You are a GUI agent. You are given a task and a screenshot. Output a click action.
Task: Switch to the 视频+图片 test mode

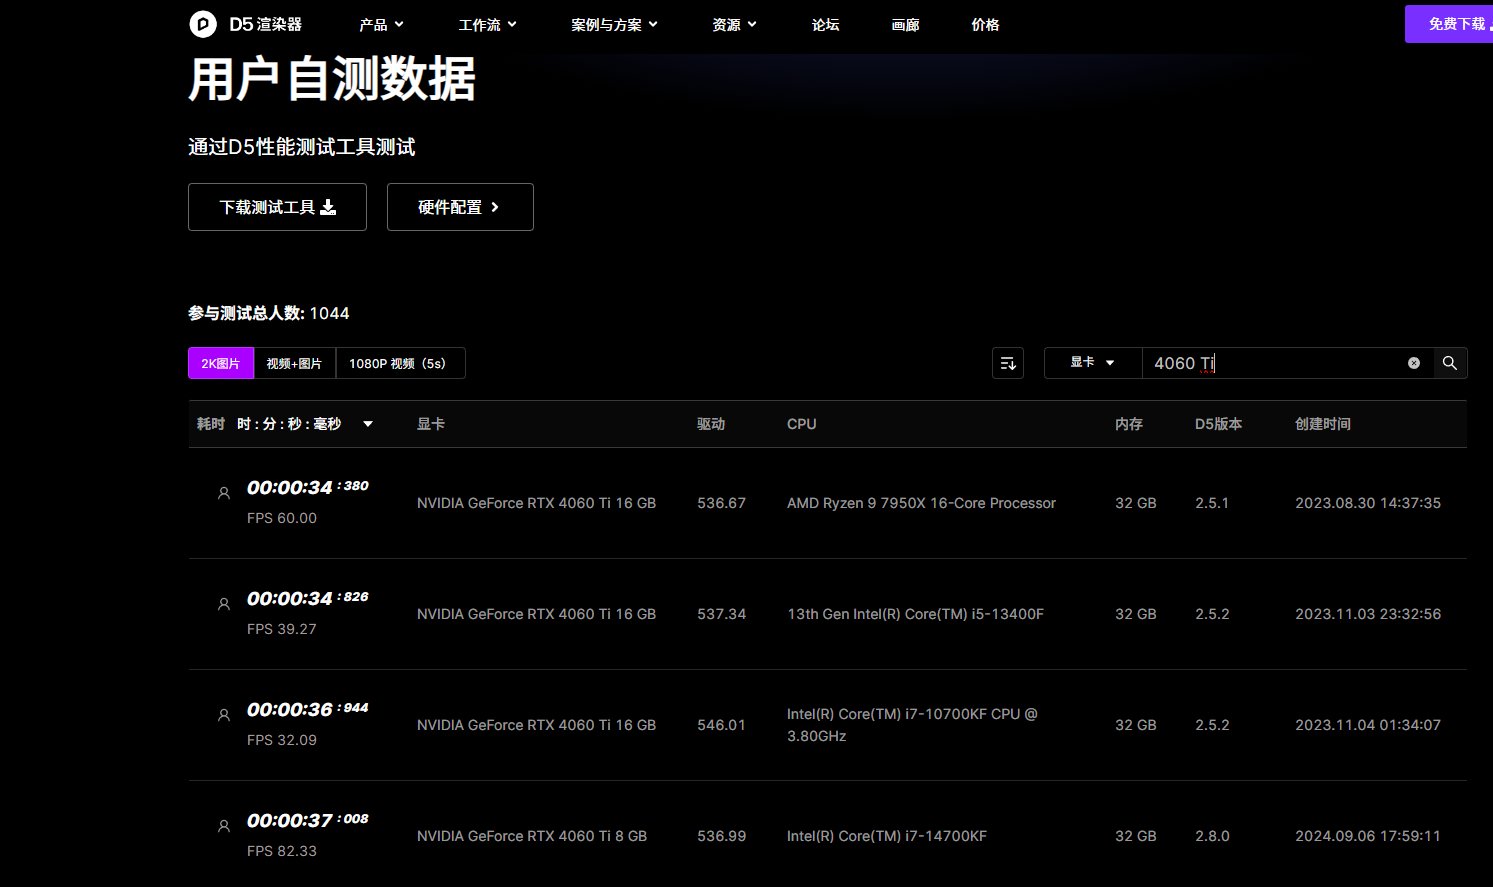coord(294,363)
